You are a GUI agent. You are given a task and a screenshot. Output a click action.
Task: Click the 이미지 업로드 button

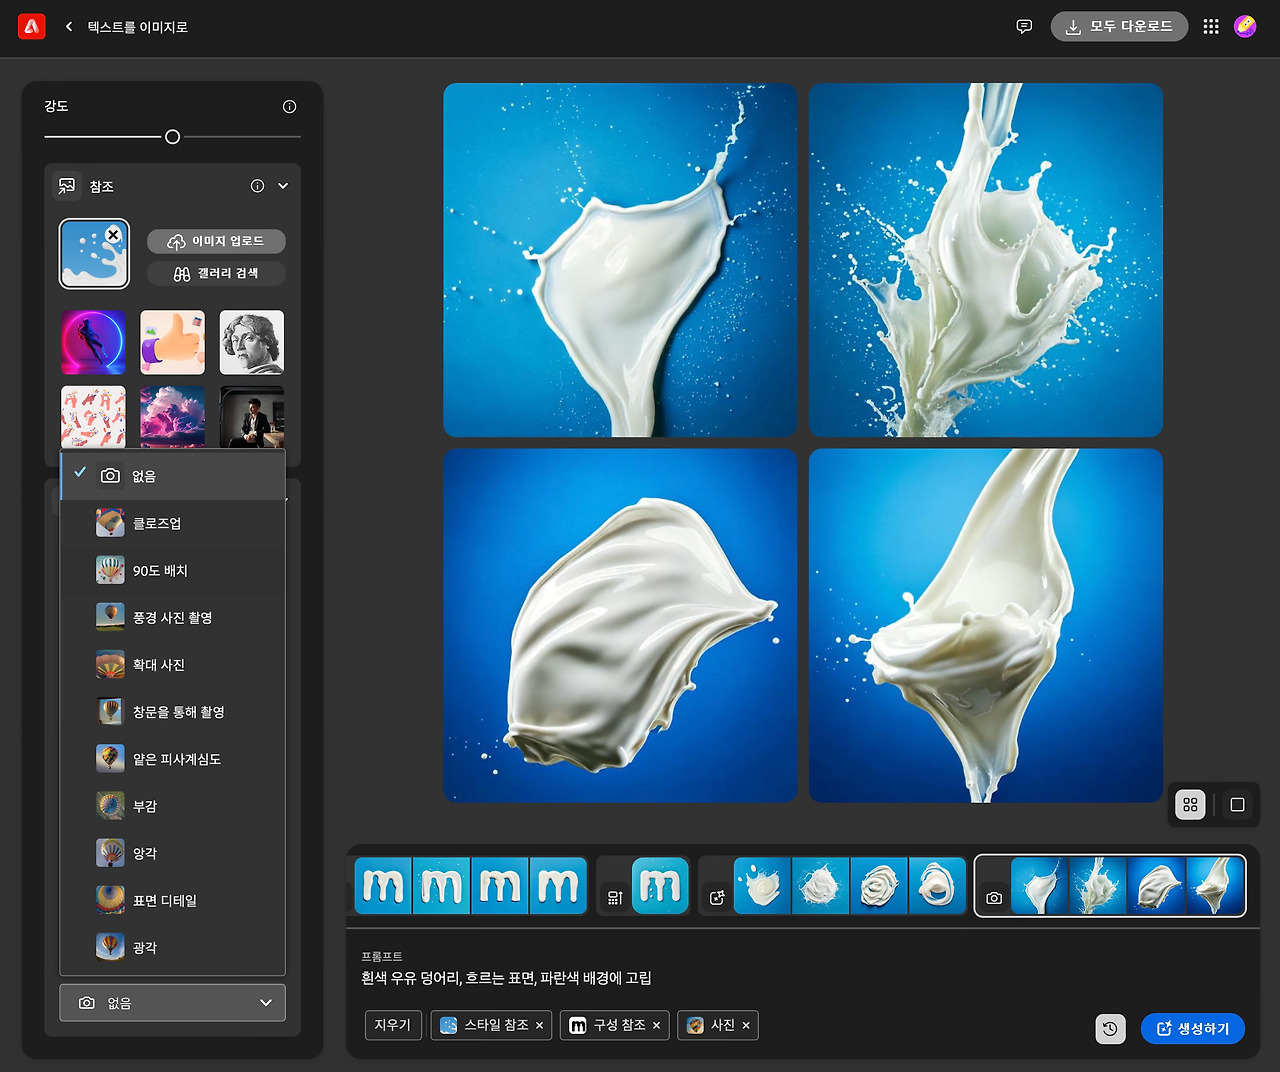[216, 242]
